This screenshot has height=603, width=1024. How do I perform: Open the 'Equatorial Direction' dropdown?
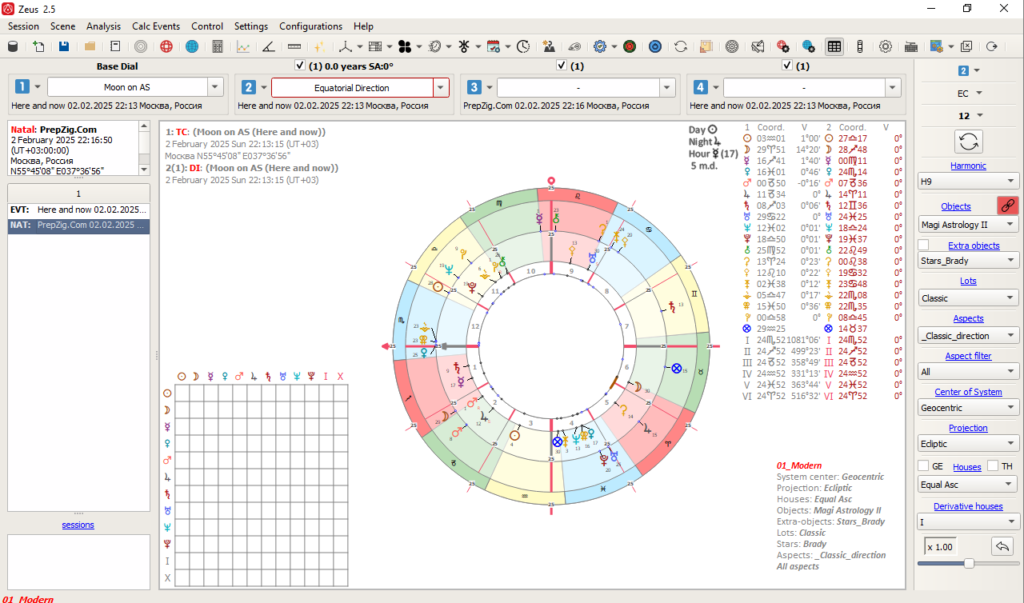441,88
